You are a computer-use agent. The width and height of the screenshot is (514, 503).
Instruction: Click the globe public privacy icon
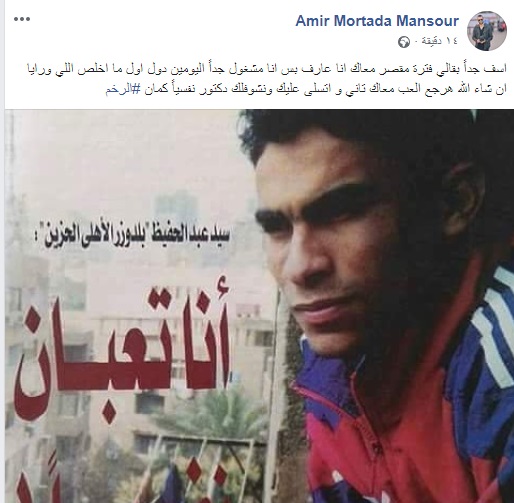404,42
